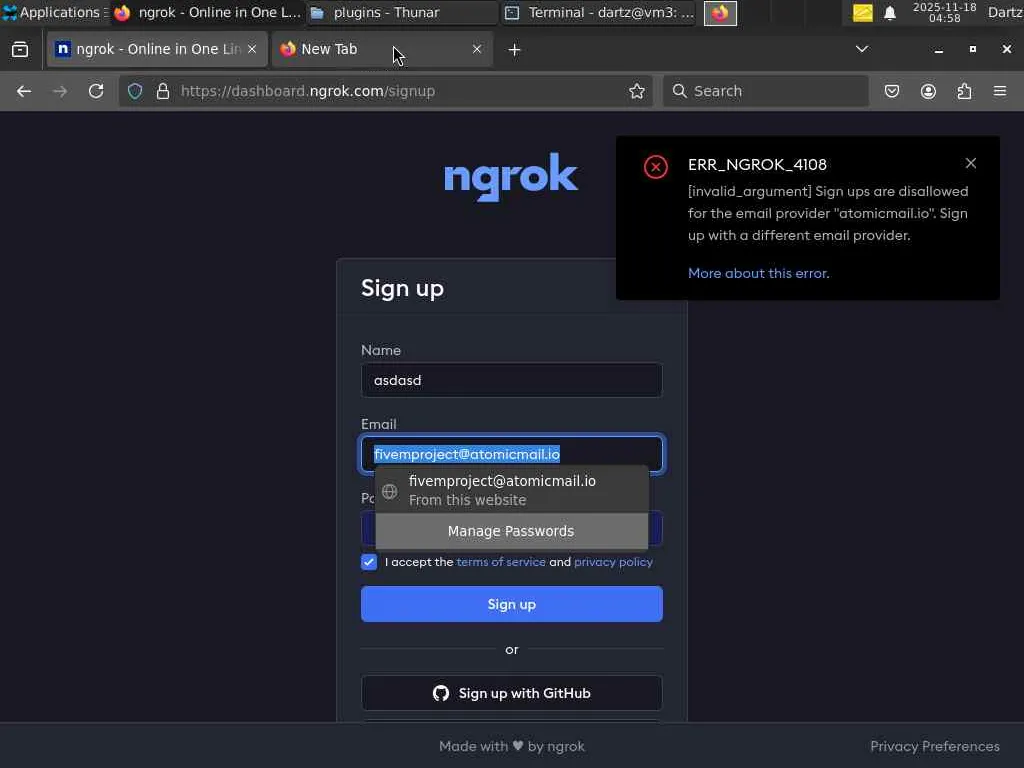Click the yellow panel plugin icon
Image resolution: width=1024 pixels, height=768 pixels.
tap(863, 13)
